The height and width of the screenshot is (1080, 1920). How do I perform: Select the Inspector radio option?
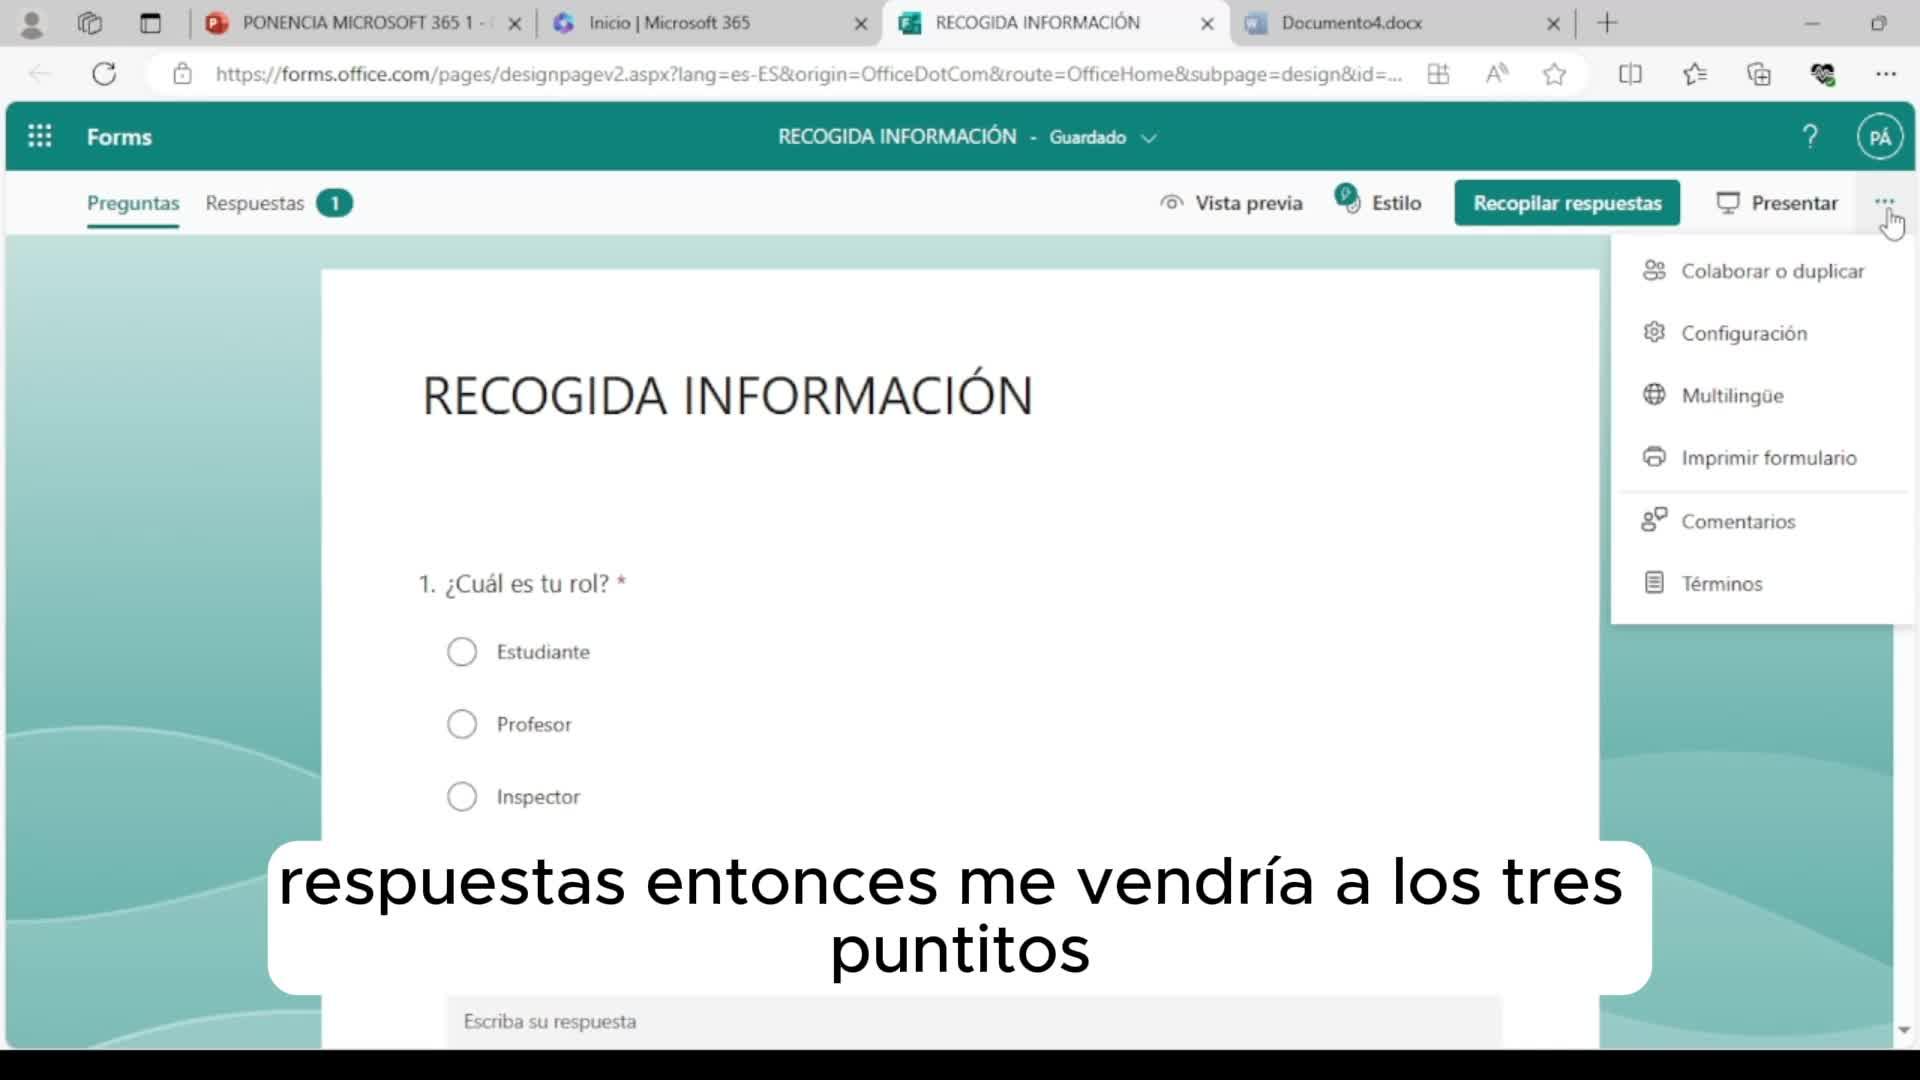point(462,797)
